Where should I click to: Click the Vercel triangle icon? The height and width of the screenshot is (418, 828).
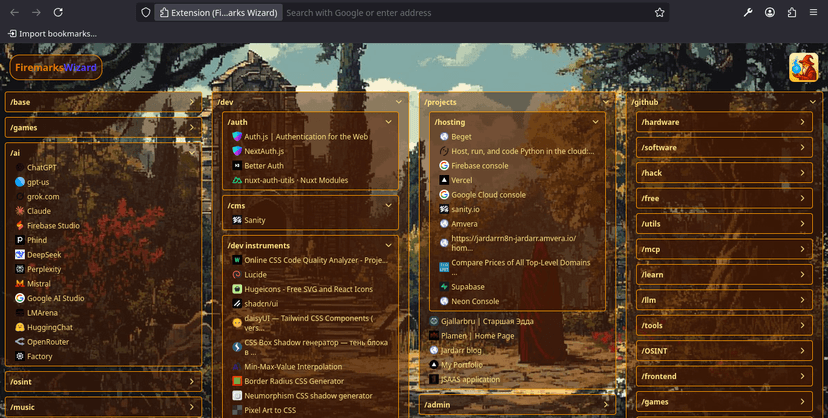click(444, 180)
